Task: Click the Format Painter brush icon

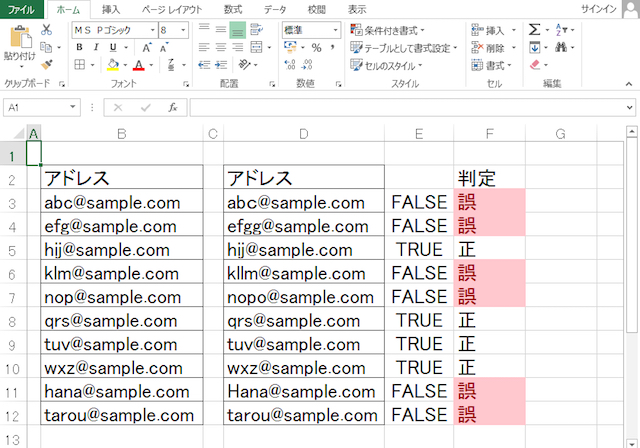Action: (x=47, y=64)
